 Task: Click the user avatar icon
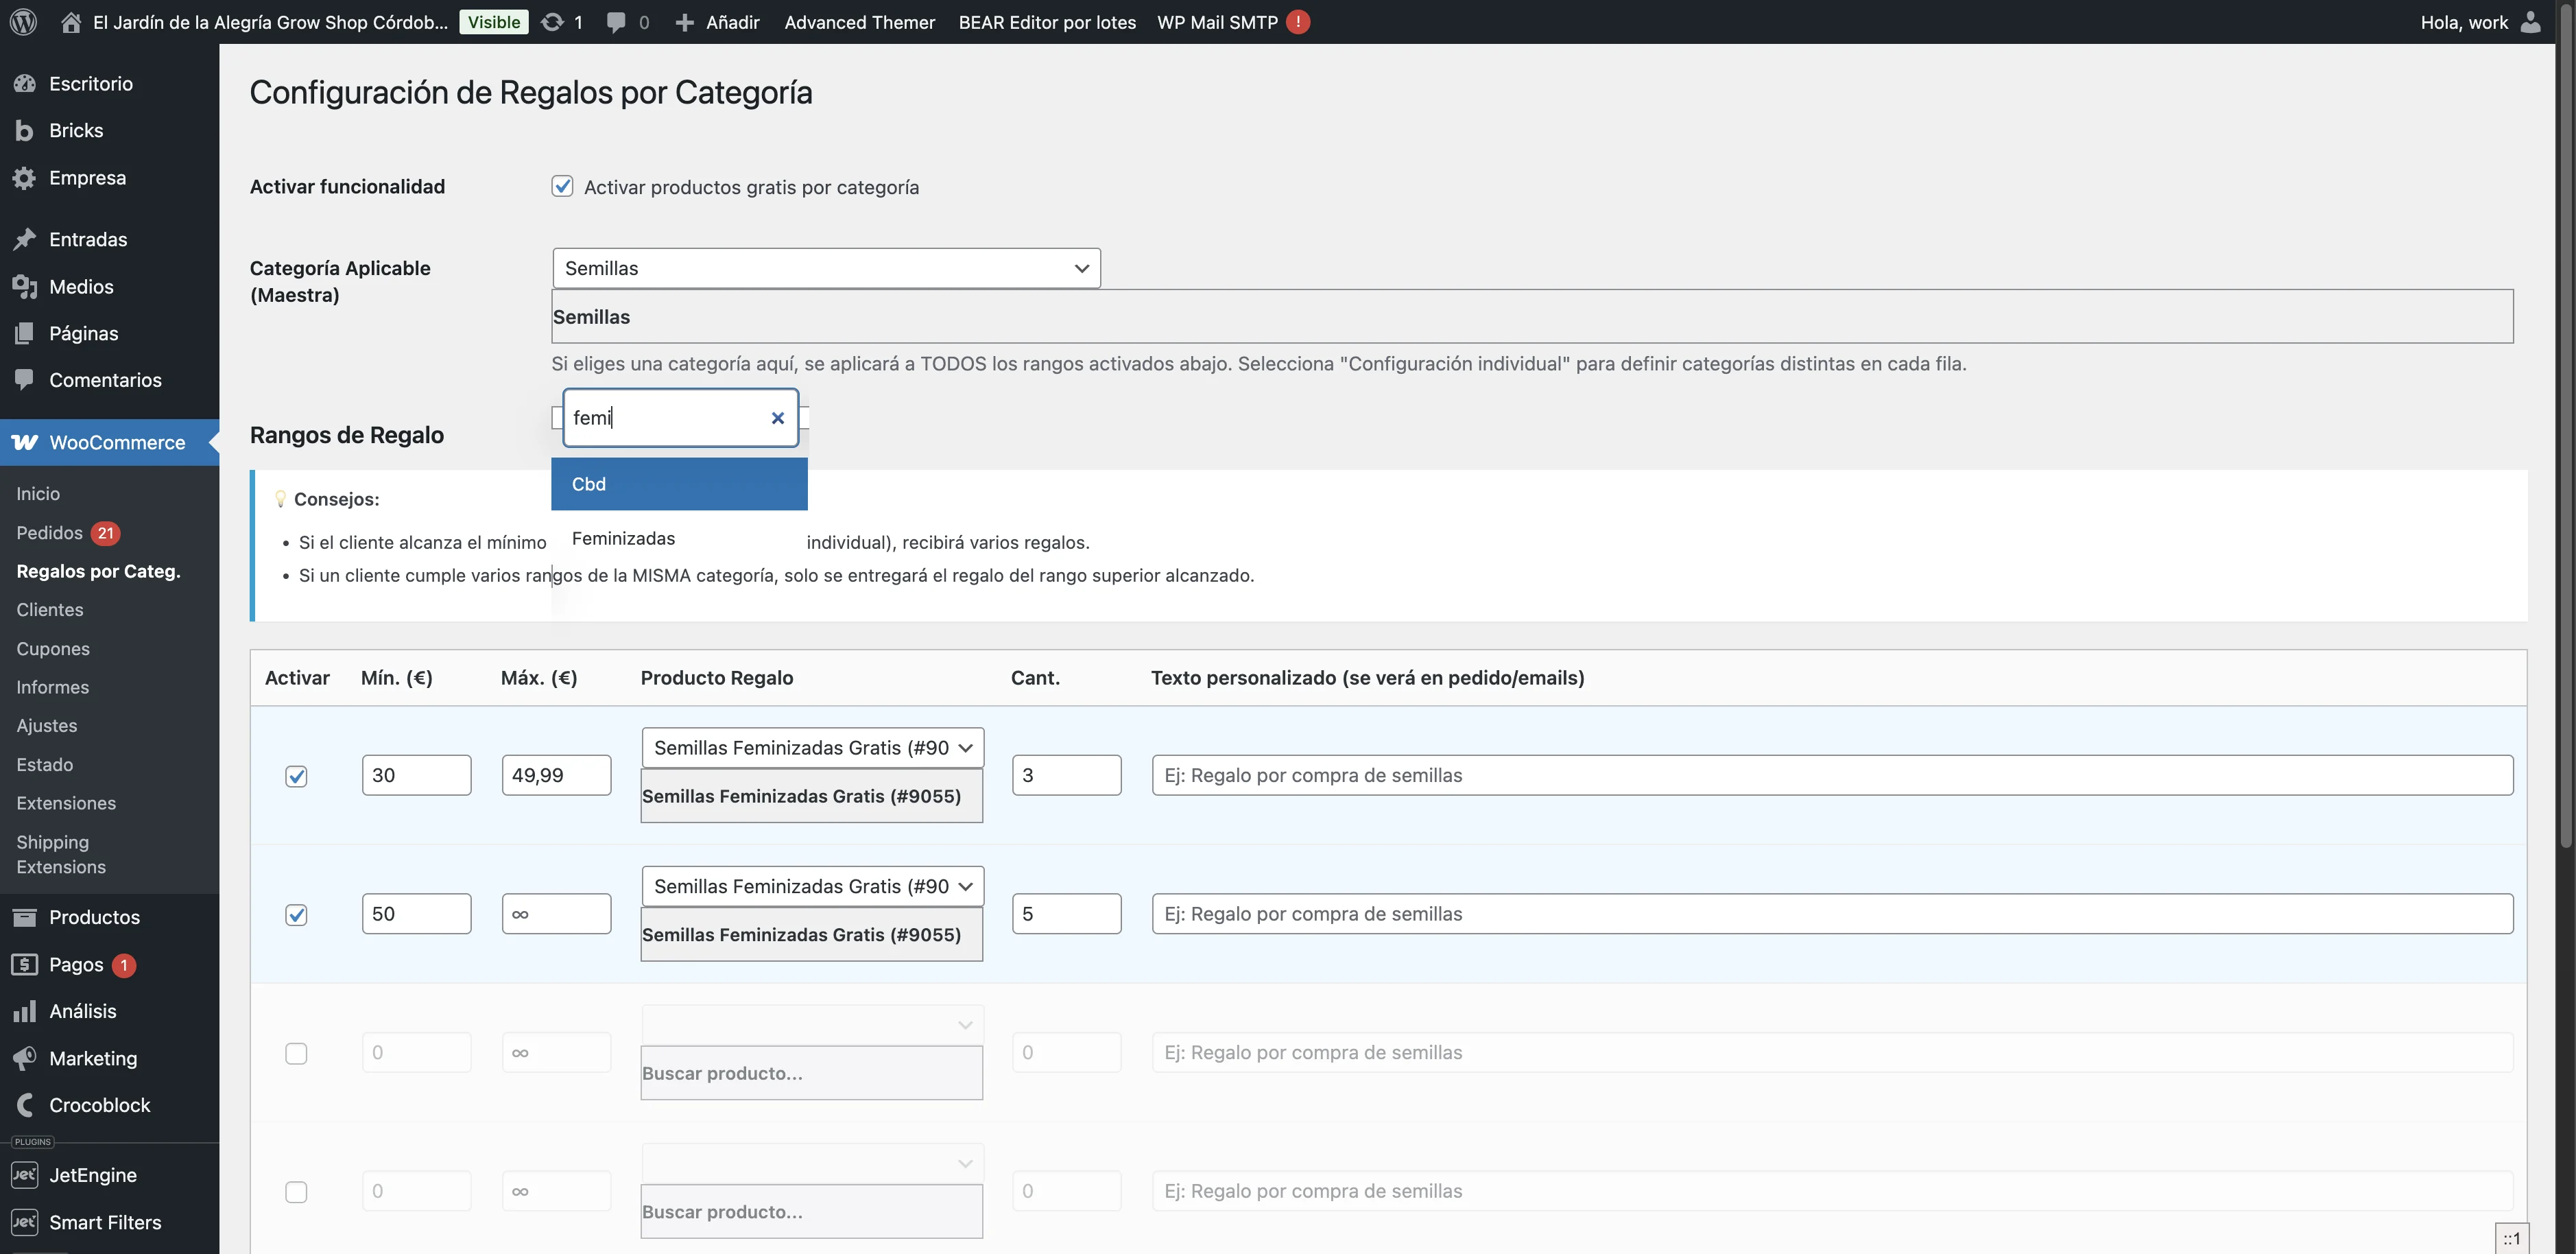[x=2531, y=22]
